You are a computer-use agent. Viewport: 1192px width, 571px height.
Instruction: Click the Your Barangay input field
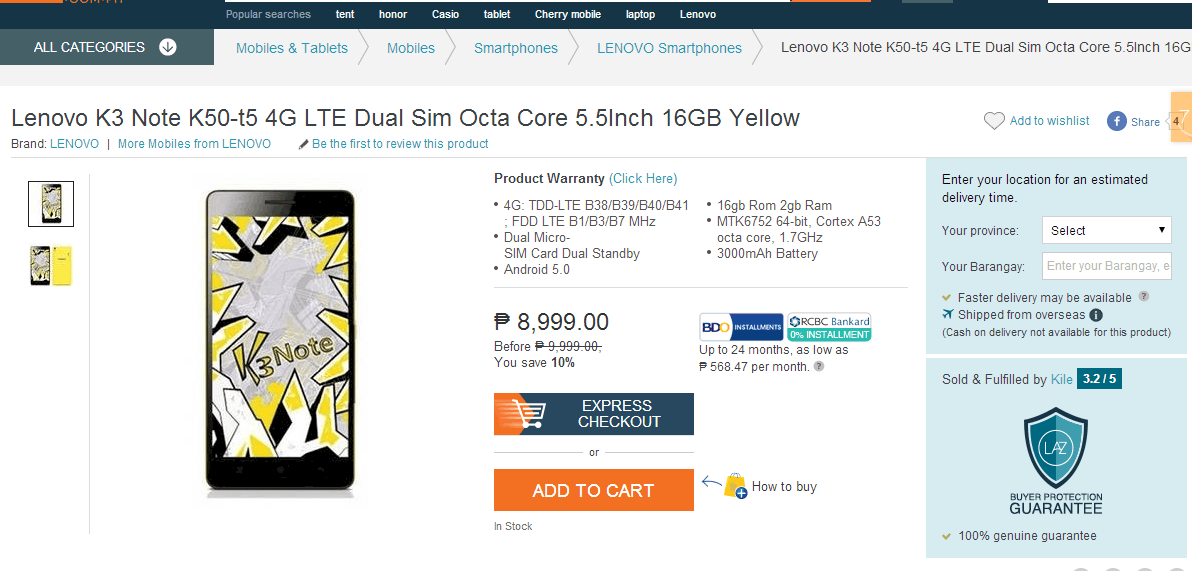(1106, 266)
